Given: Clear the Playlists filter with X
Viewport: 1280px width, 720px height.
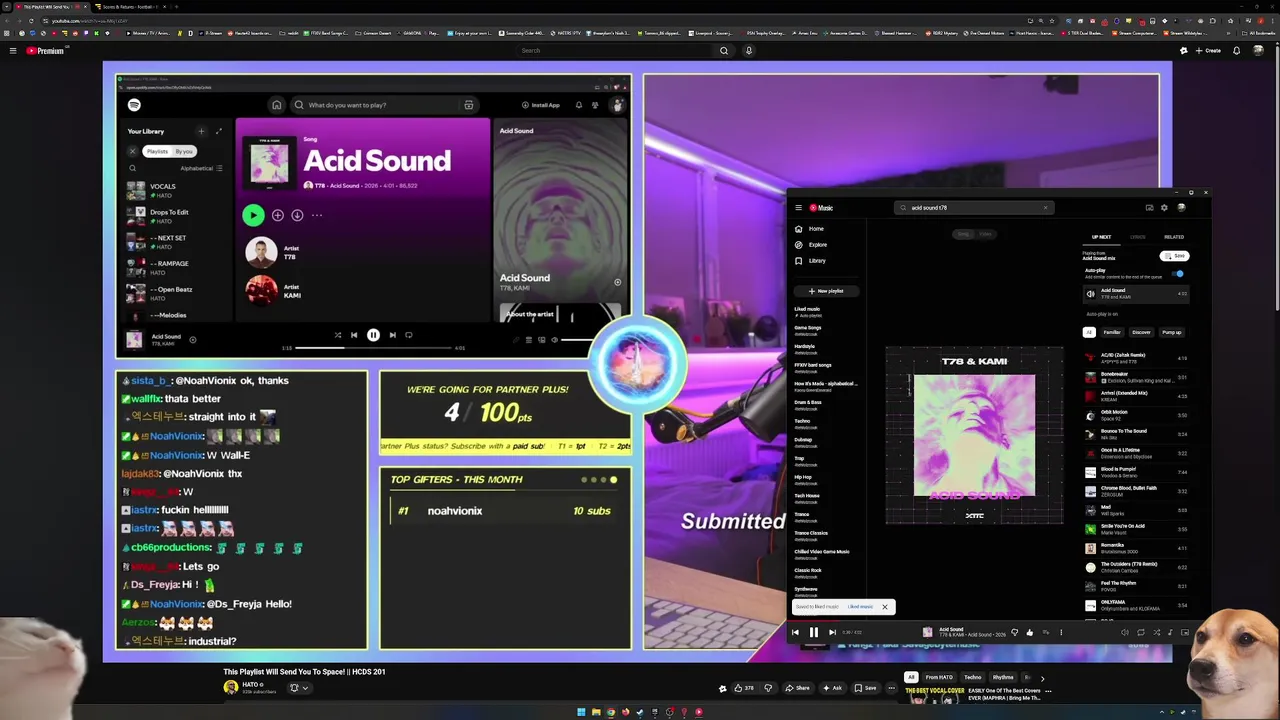Looking at the screenshot, I should 132,151.
